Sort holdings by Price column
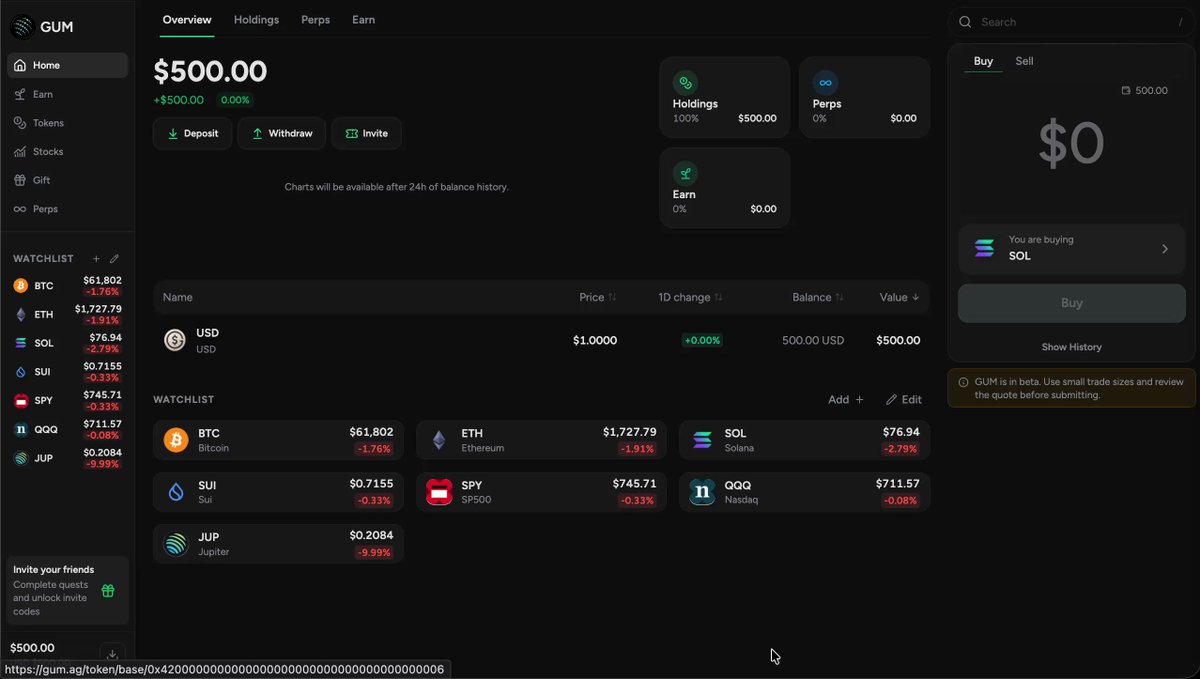1200x679 pixels. (597, 297)
